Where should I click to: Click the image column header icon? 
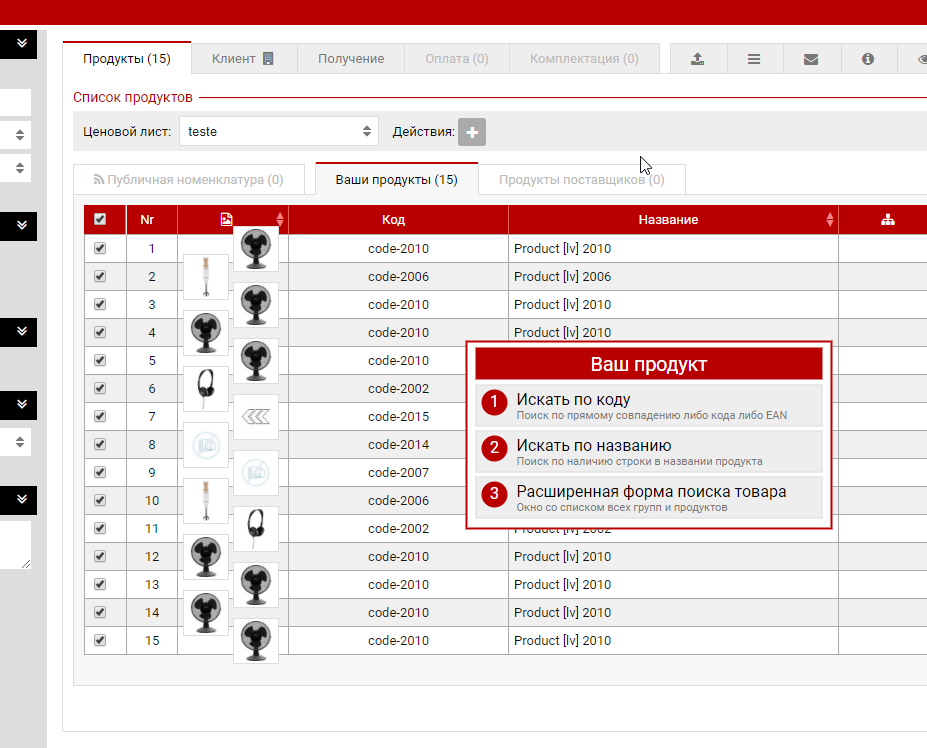tap(226, 220)
